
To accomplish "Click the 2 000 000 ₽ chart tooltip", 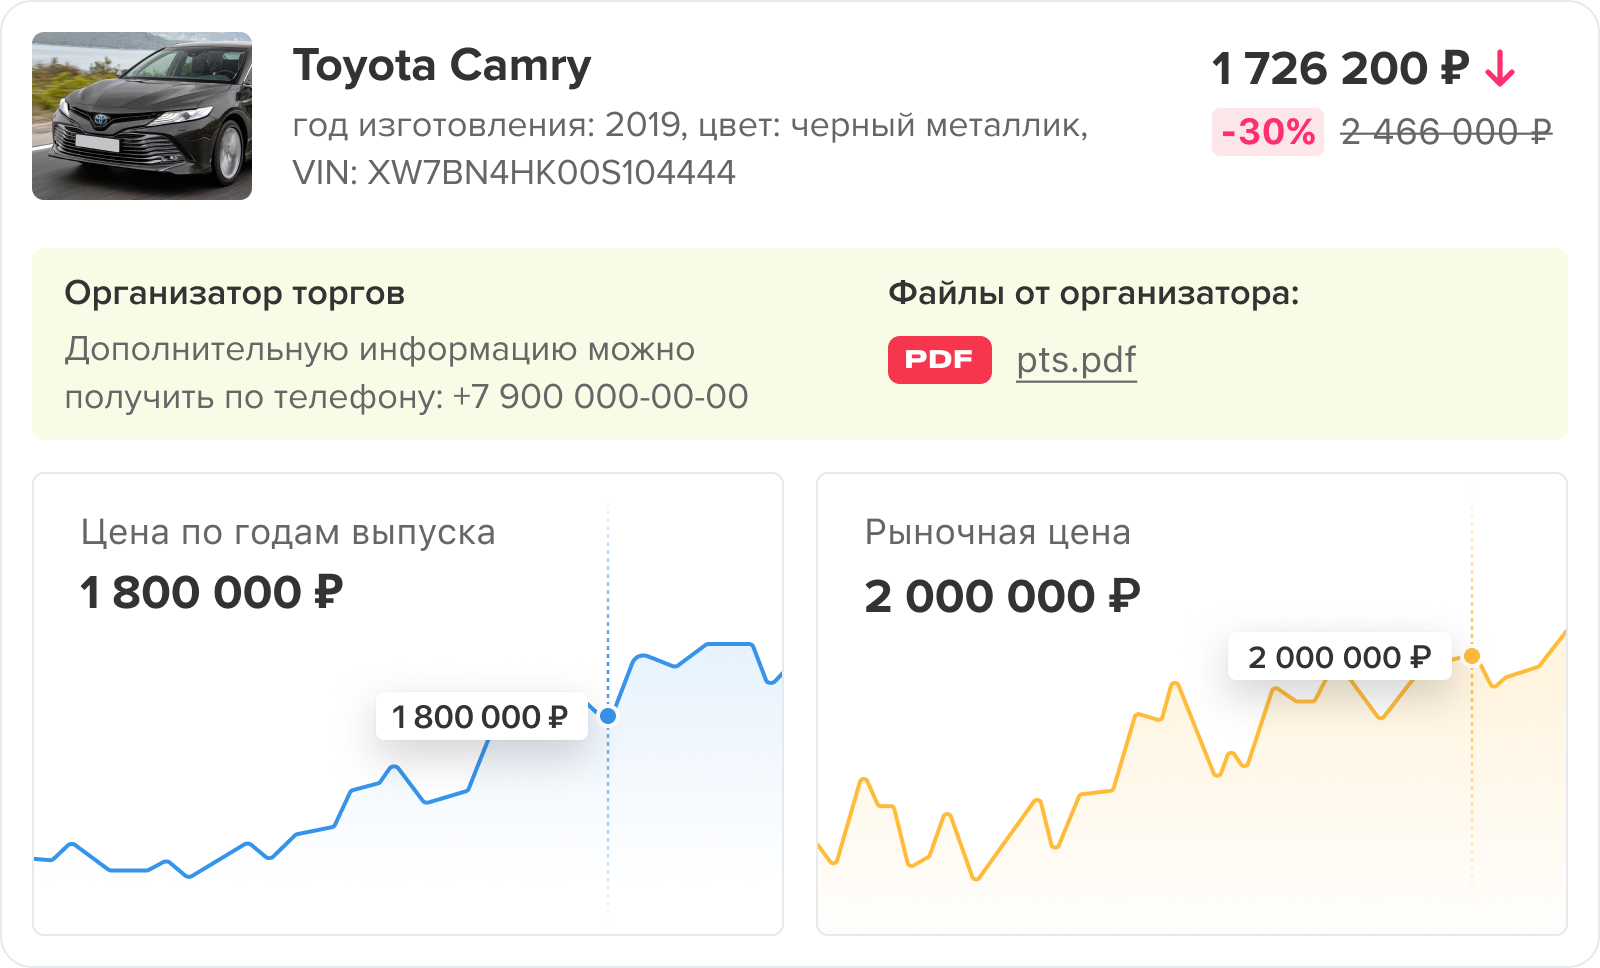I will (x=1339, y=657).
